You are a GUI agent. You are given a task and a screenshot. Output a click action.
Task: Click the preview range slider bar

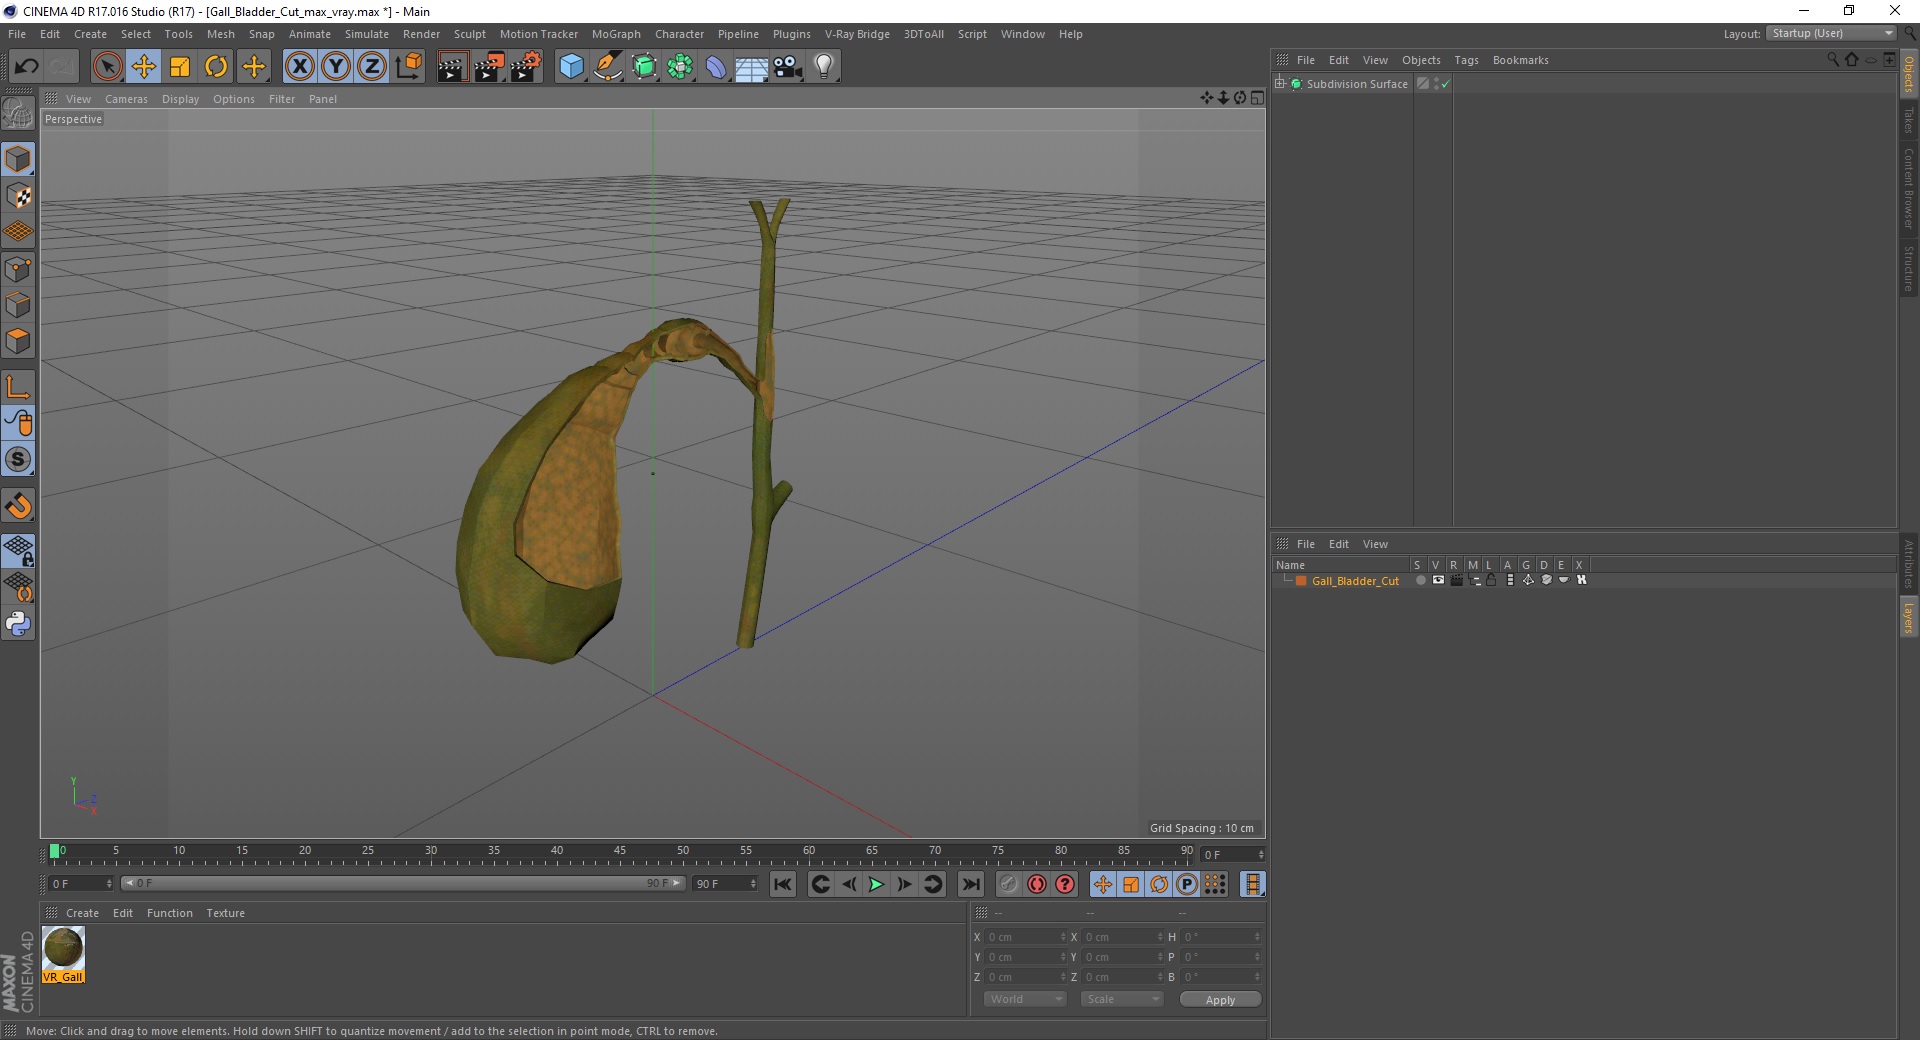tap(402, 883)
